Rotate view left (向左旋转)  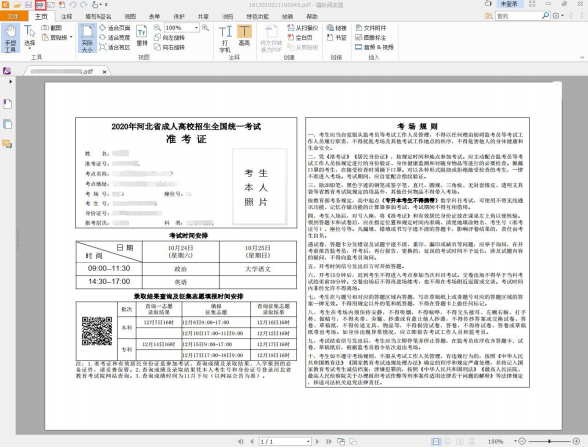170,37
